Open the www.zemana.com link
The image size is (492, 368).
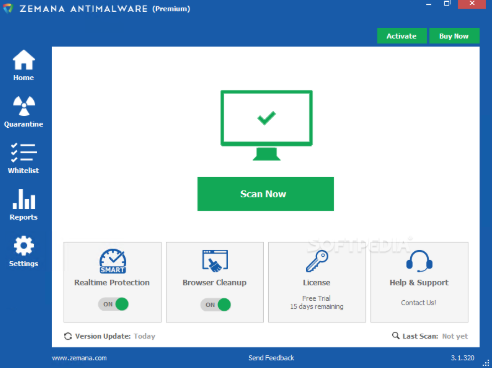tap(79, 358)
